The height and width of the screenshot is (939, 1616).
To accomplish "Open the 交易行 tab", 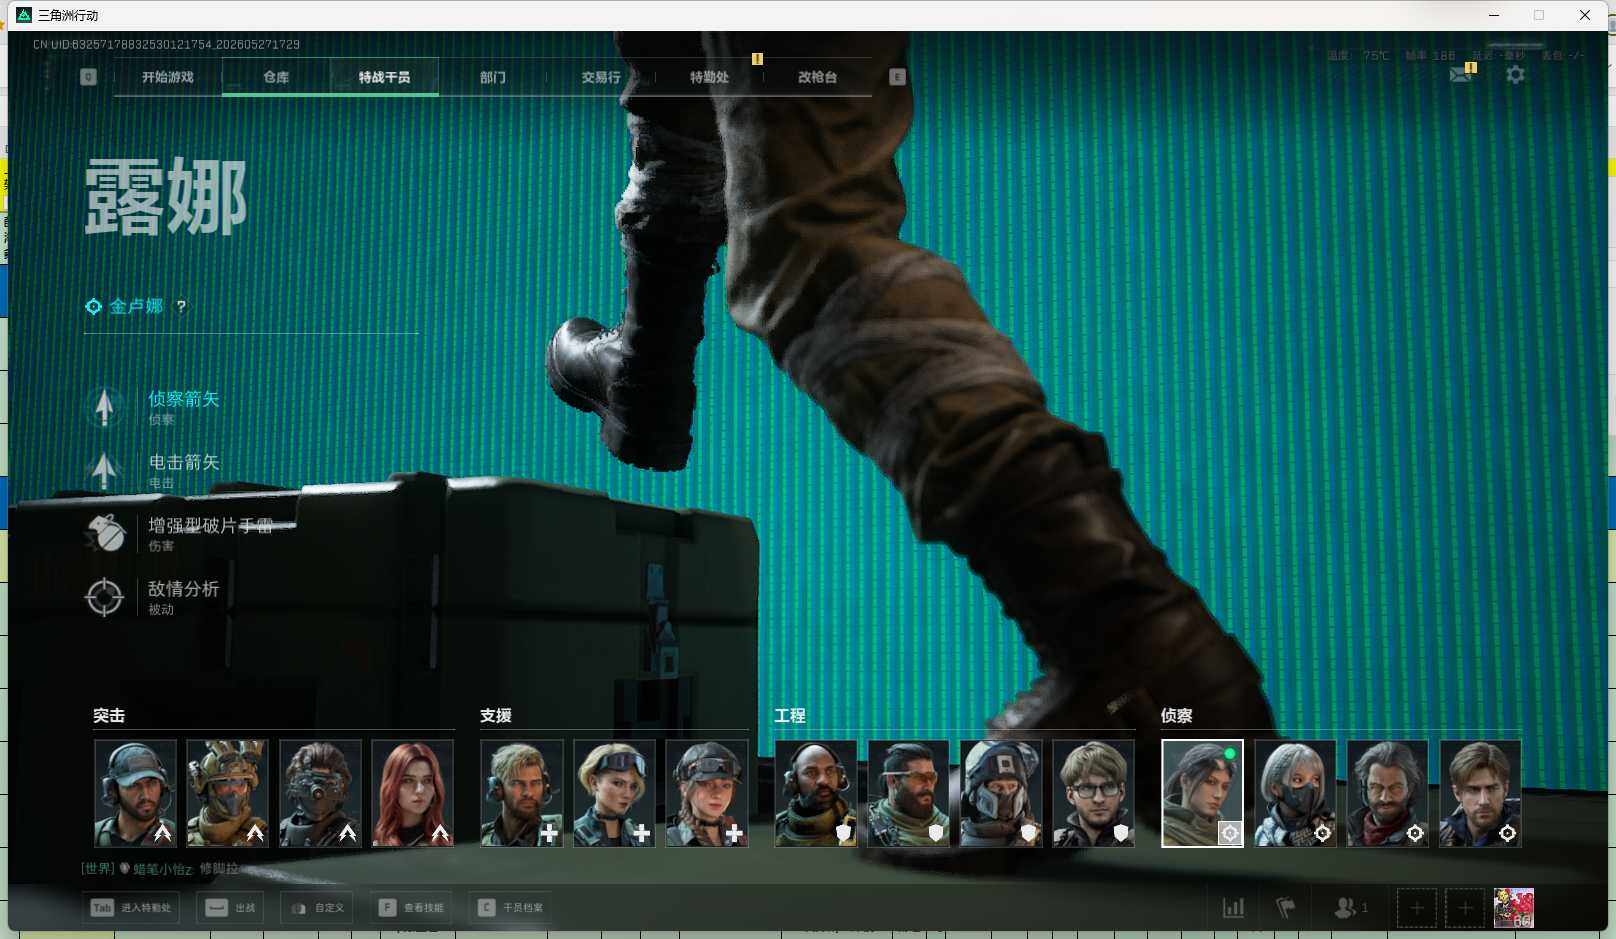I will pyautogui.click(x=601, y=77).
